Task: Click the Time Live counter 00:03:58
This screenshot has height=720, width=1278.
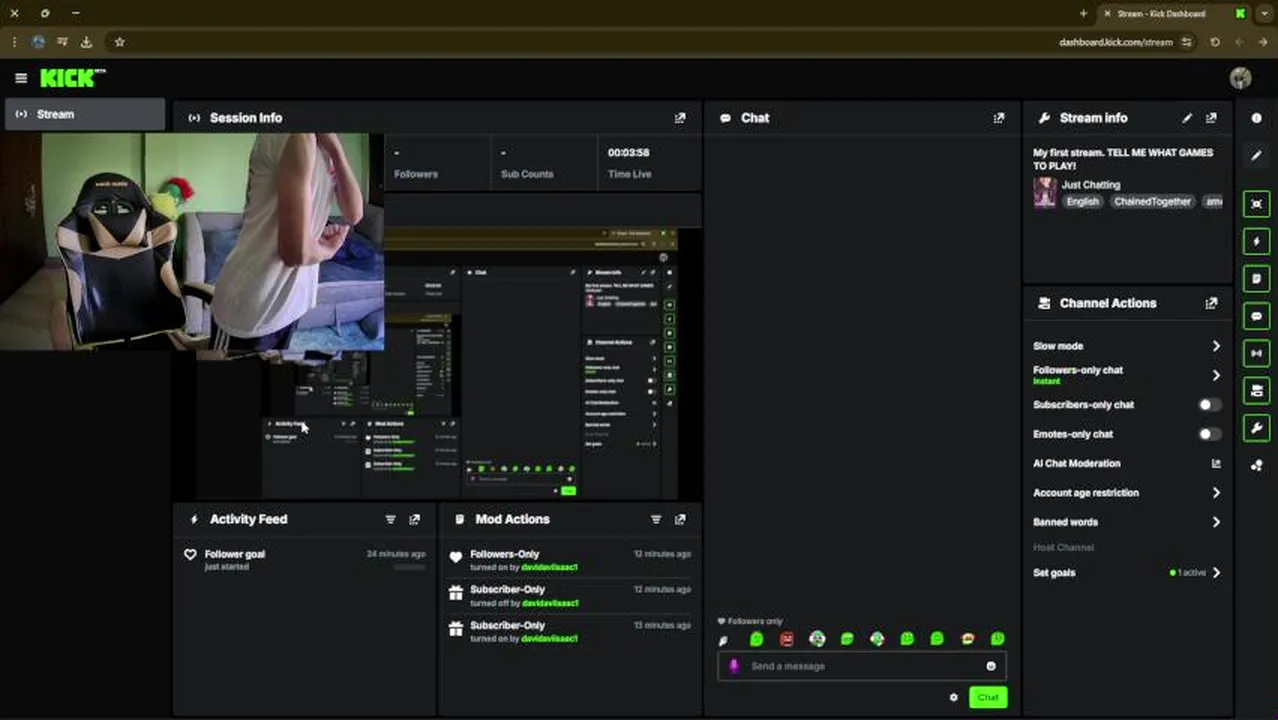Action: [x=629, y=152]
